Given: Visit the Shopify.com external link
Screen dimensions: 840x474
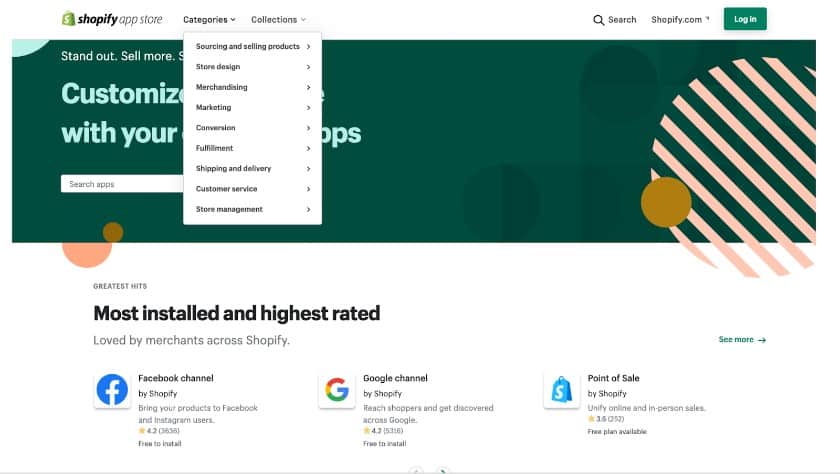Looking at the screenshot, I should (x=680, y=20).
